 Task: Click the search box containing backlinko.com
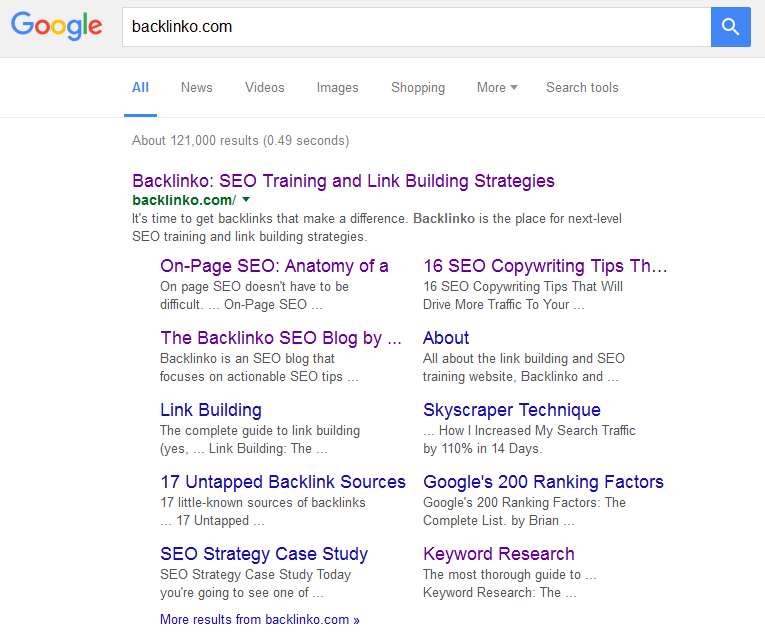415,27
